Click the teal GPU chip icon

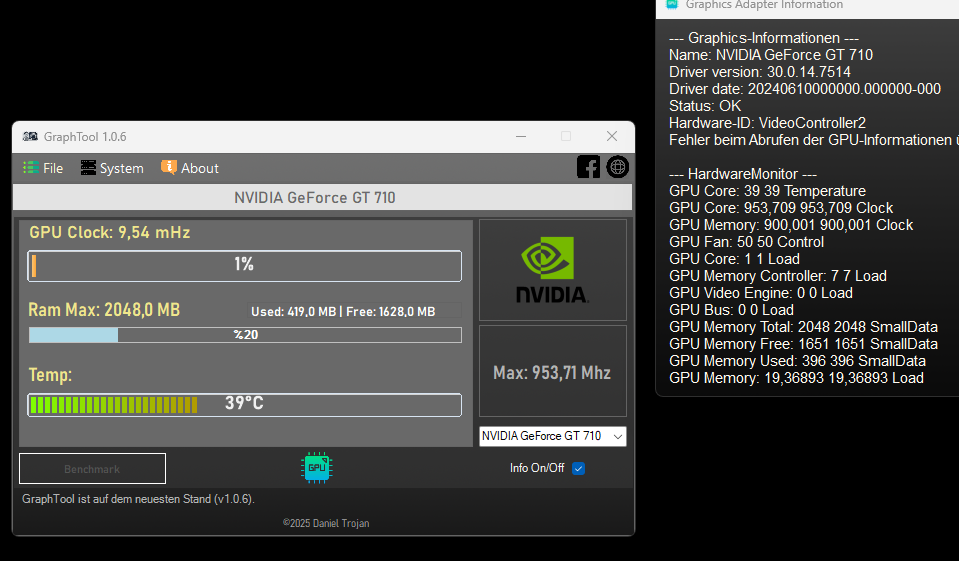coord(317,467)
